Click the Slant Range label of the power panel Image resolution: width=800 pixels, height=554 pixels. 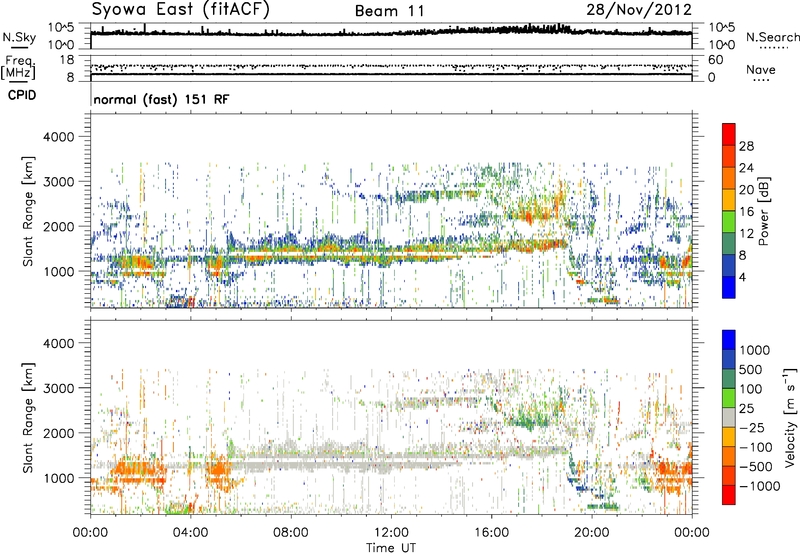tap(28, 211)
